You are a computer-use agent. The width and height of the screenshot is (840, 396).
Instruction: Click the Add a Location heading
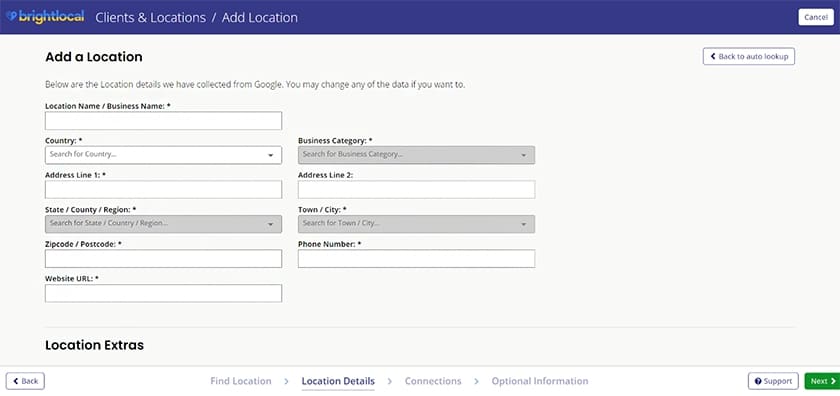pos(94,57)
